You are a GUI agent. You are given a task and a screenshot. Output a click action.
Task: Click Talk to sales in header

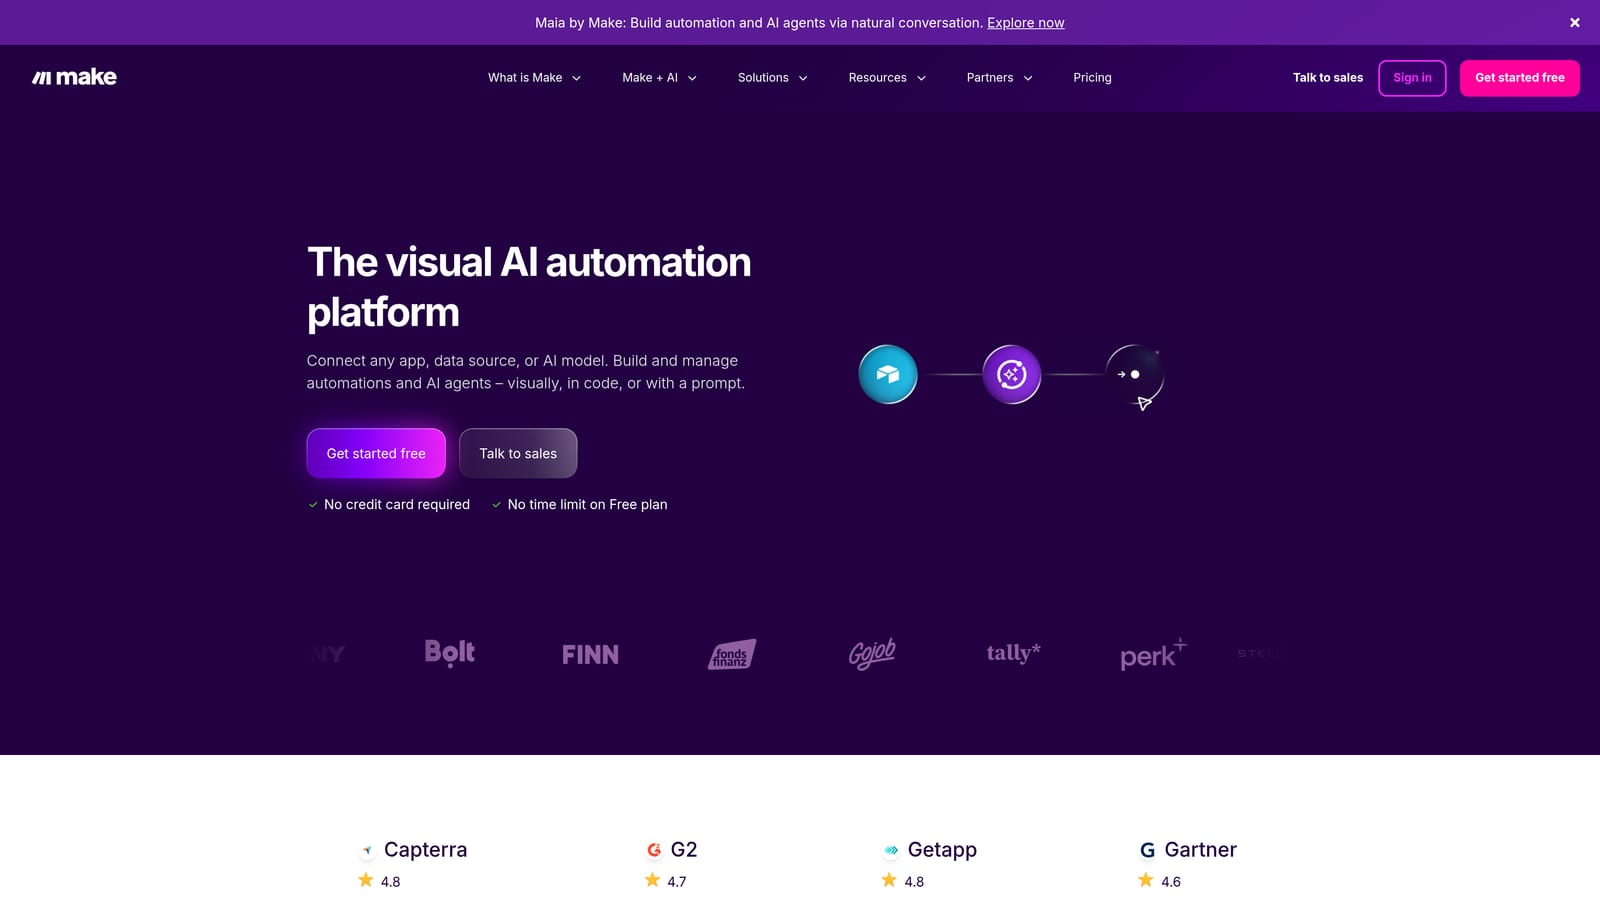pyautogui.click(x=1327, y=77)
